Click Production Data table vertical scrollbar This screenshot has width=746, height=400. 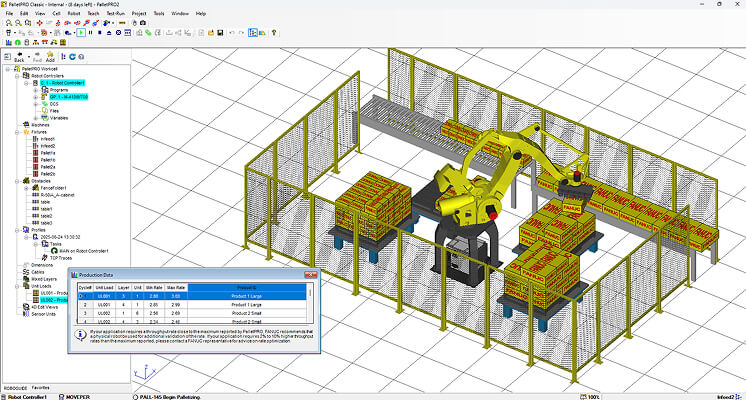(x=311, y=303)
